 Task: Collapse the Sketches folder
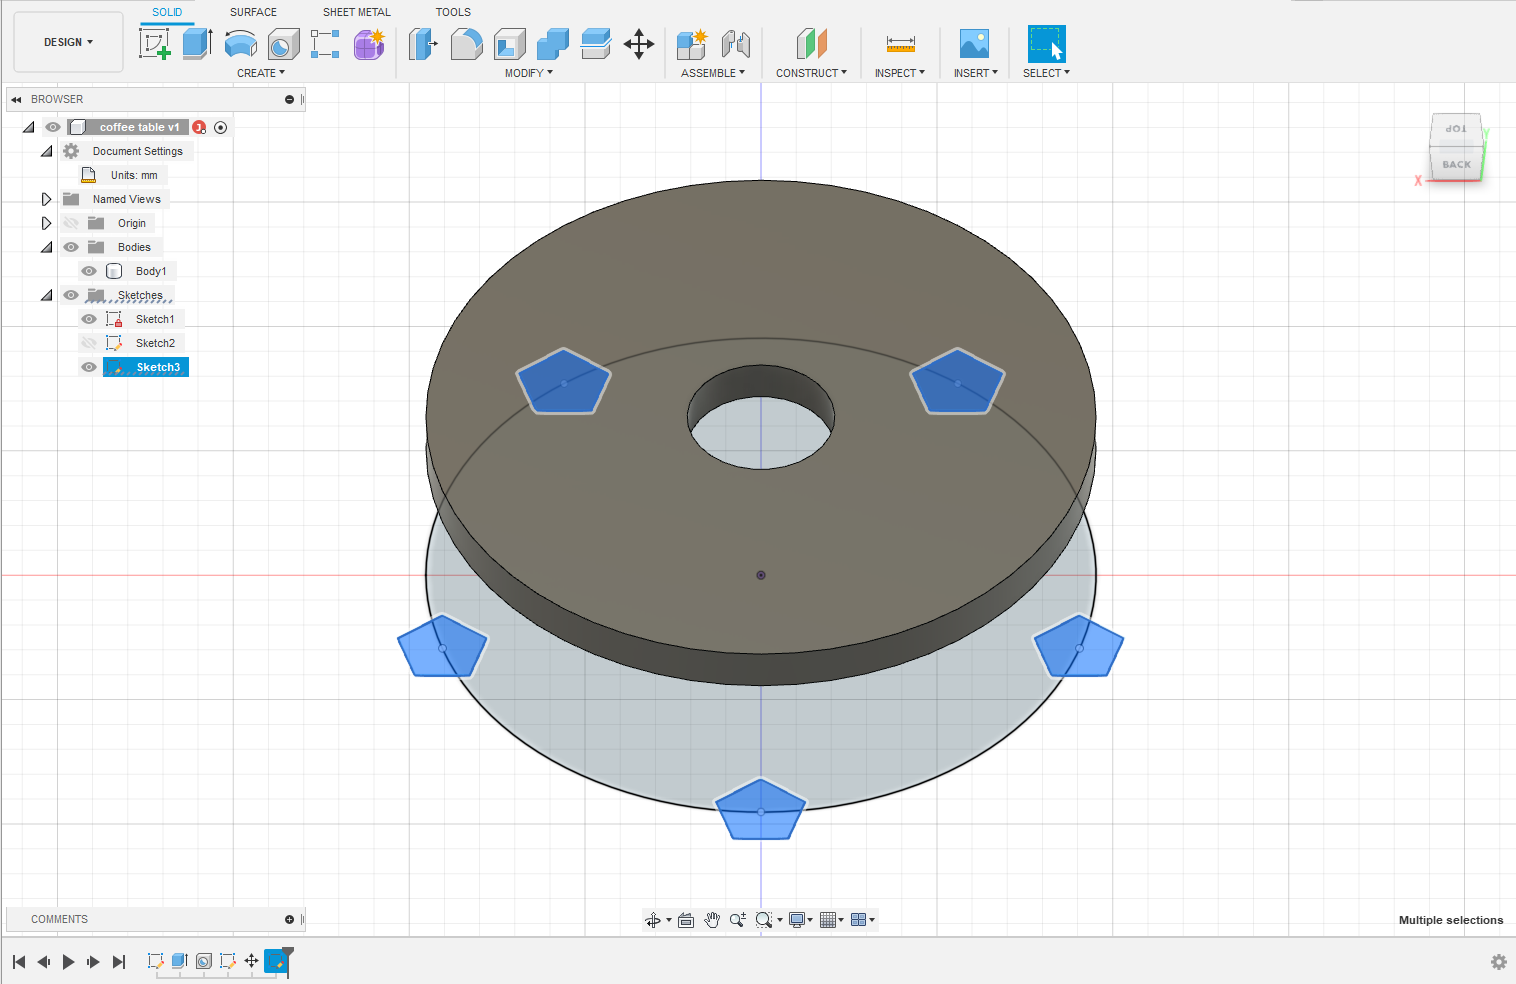click(46, 295)
